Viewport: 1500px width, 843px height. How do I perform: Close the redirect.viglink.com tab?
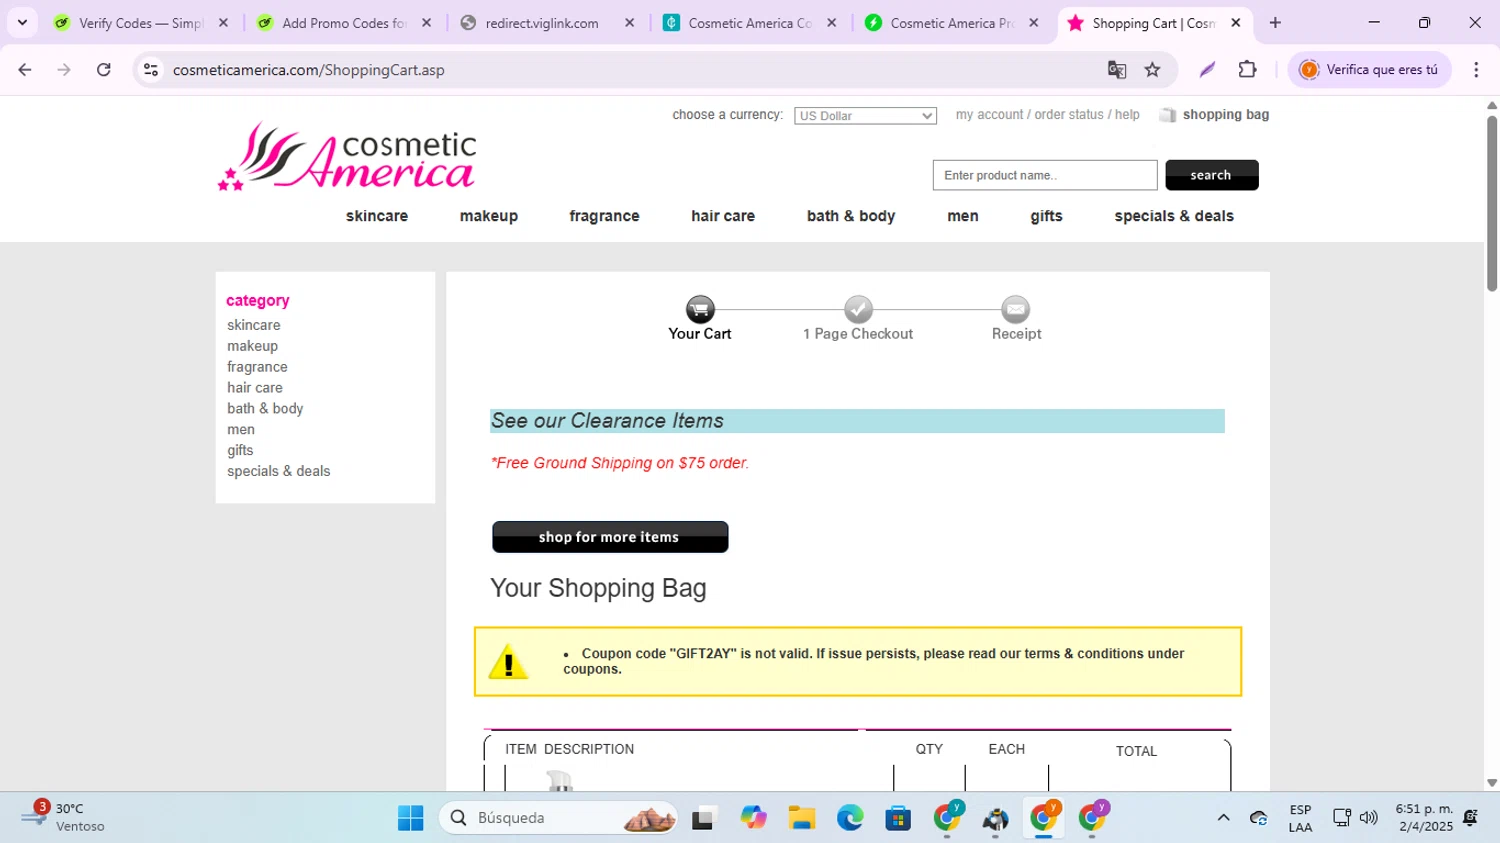629,22
